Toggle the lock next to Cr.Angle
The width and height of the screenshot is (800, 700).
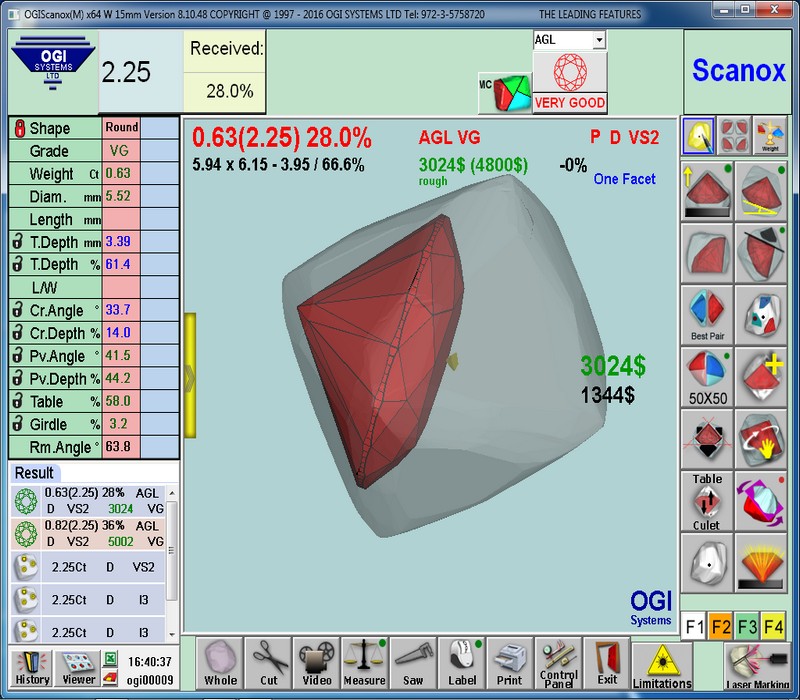click(x=17, y=311)
